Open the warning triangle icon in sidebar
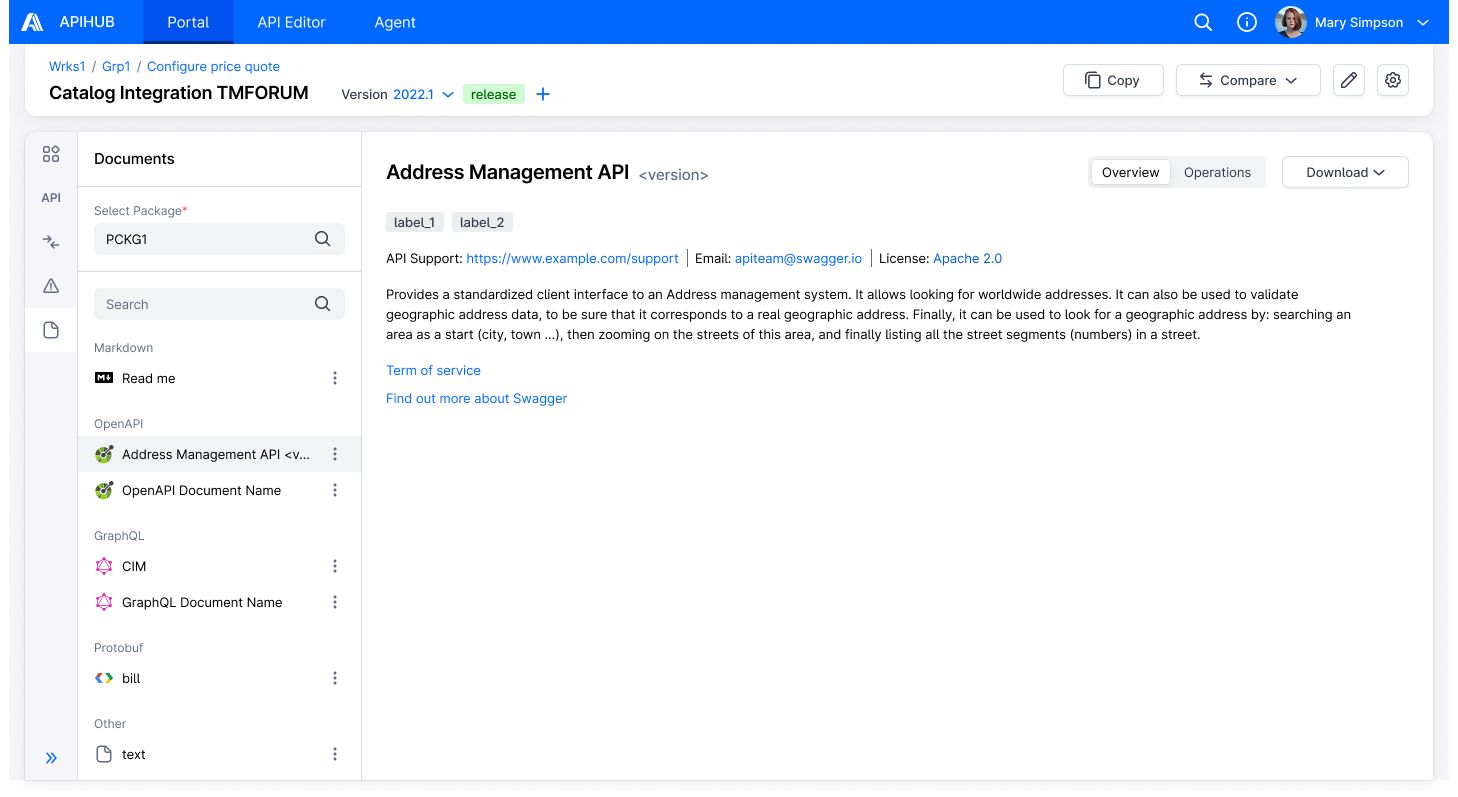Viewport: 1458px width, 797px height. (51, 286)
